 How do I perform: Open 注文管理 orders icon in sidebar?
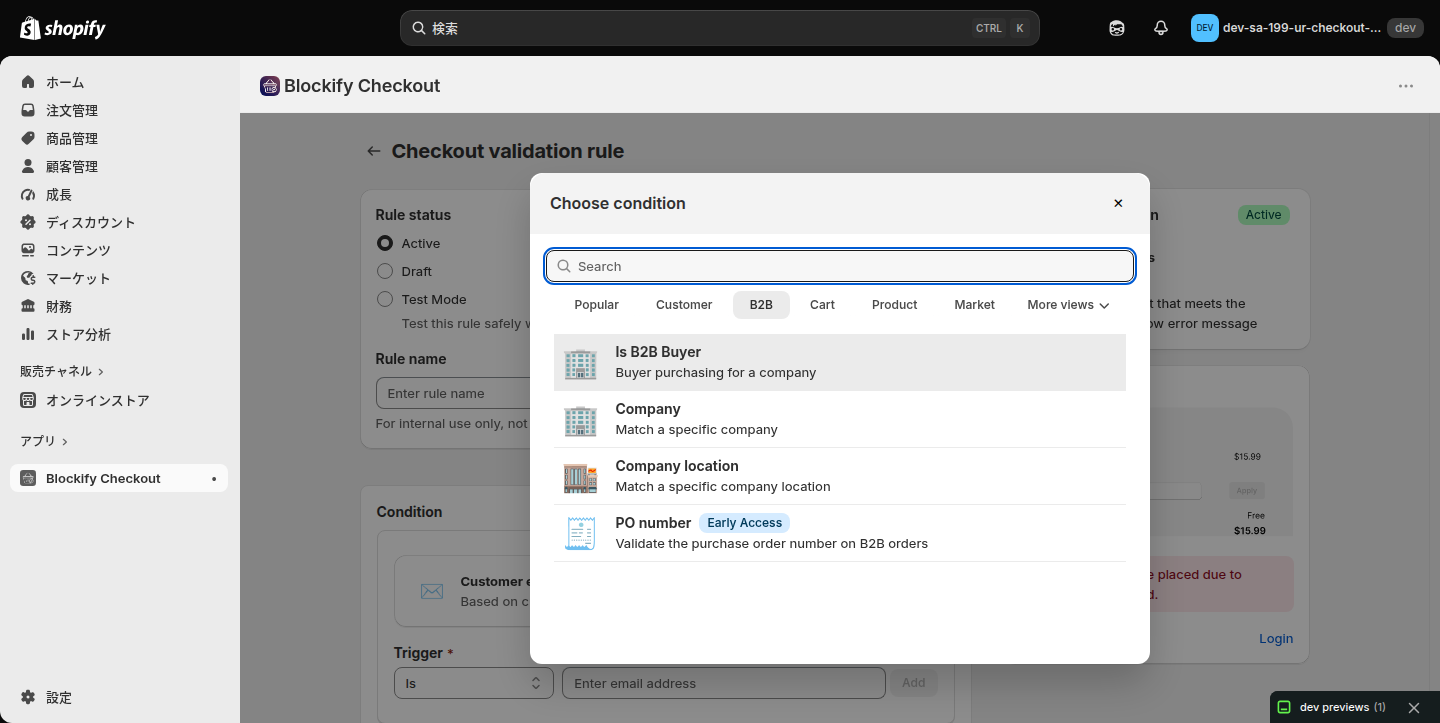(28, 110)
